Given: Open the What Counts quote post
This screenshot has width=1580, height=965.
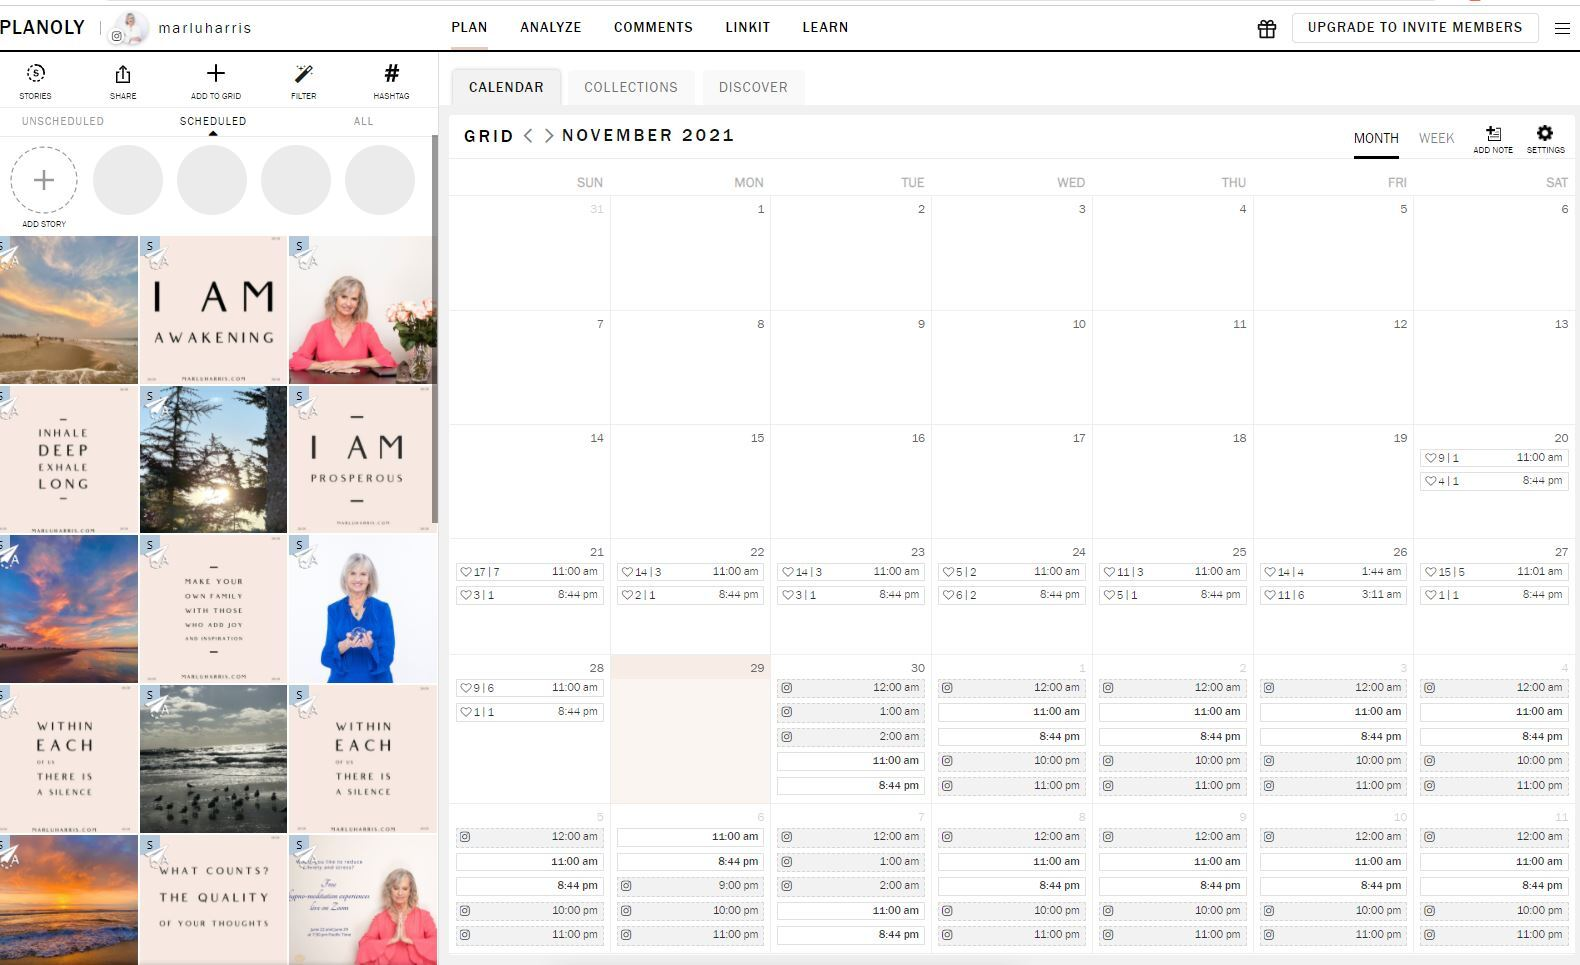Looking at the screenshot, I should click(x=213, y=900).
